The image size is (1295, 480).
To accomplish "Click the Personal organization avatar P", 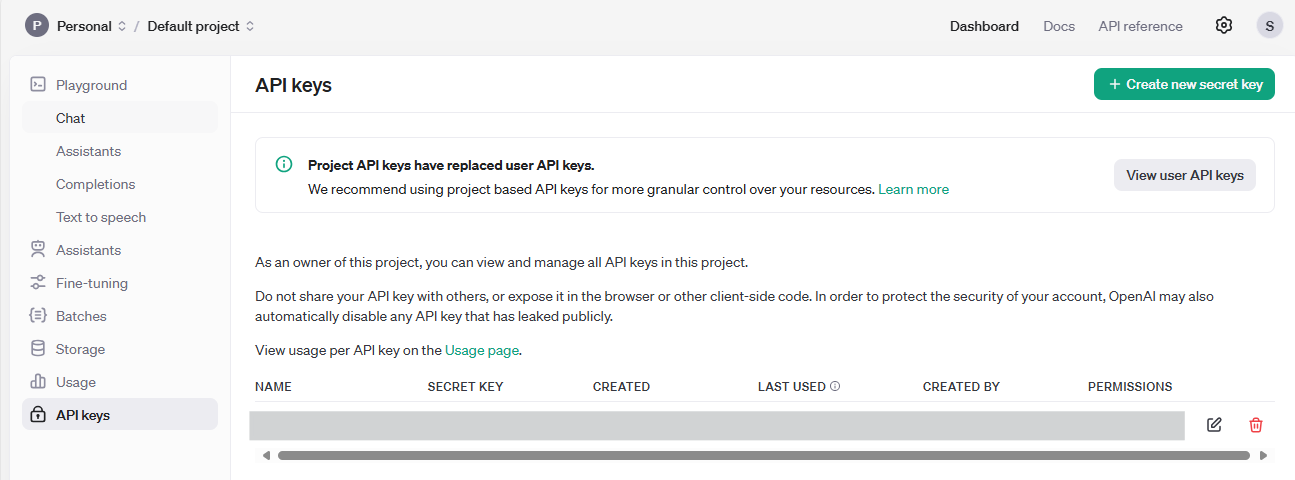I will pos(37,26).
